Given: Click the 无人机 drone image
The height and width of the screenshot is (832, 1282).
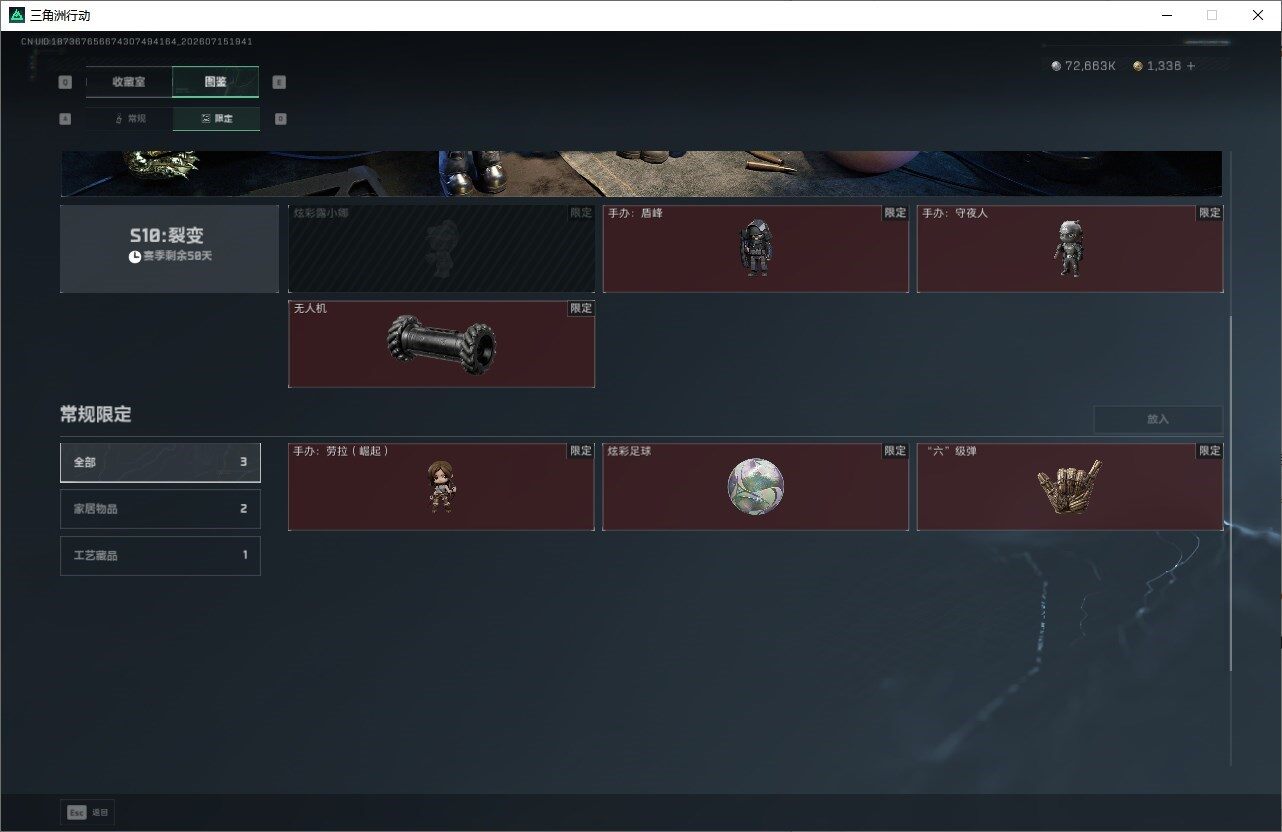Looking at the screenshot, I should point(441,345).
